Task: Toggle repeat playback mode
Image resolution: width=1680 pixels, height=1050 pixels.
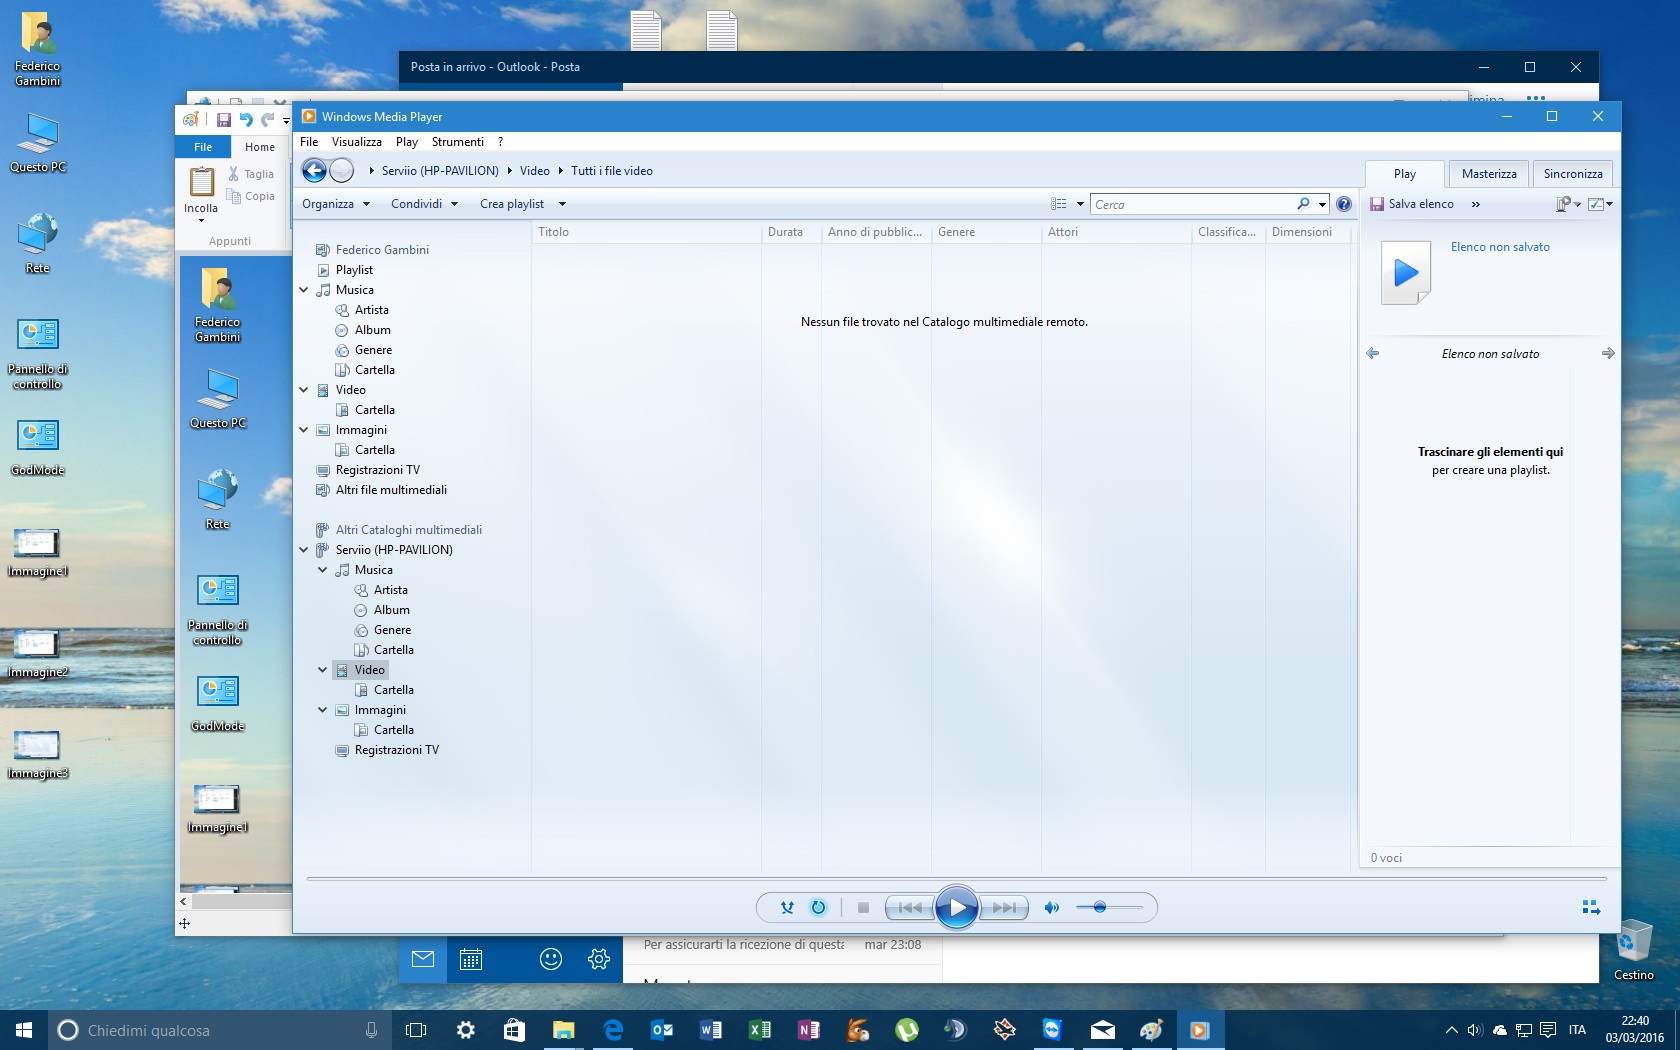Action: click(x=818, y=908)
